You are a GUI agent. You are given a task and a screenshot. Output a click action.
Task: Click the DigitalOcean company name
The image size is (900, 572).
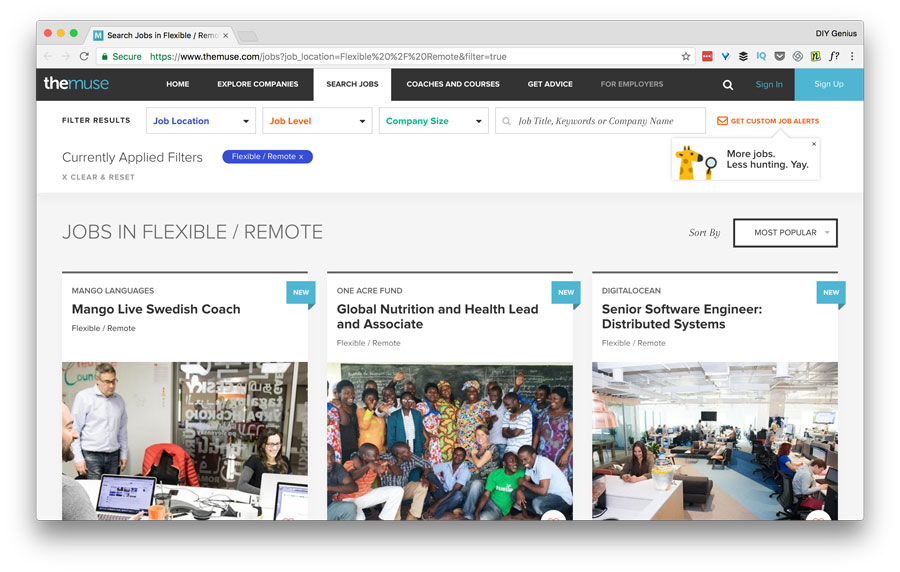click(631, 291)
